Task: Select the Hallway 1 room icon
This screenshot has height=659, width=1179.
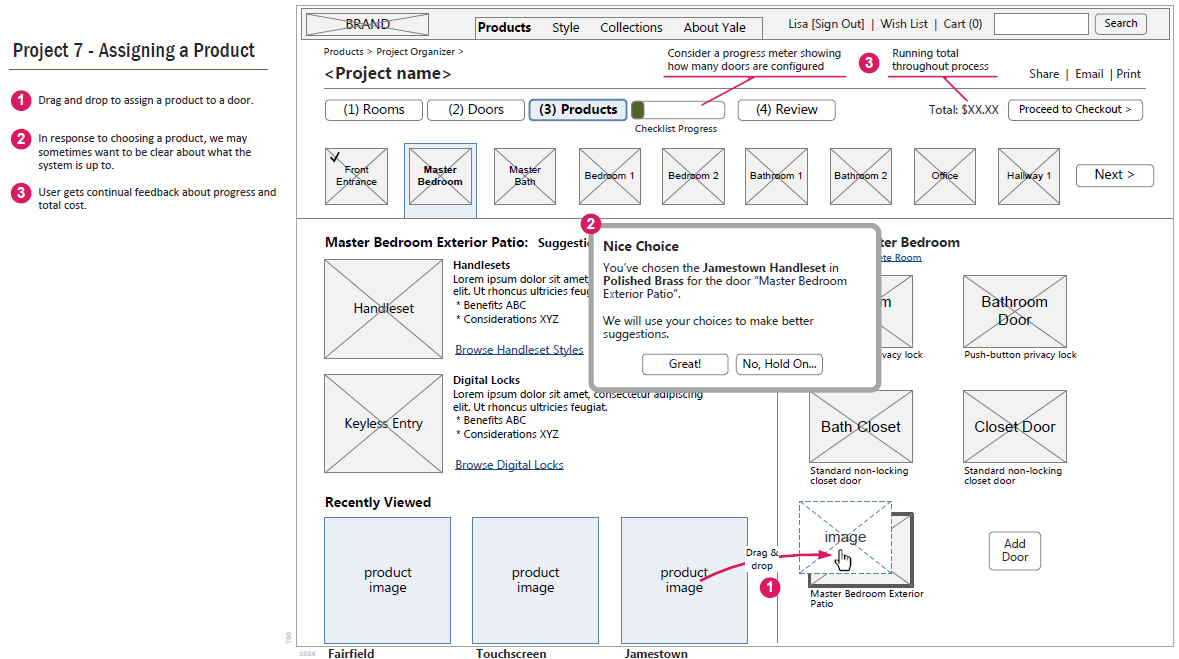Action: (x=1029, y=176)
